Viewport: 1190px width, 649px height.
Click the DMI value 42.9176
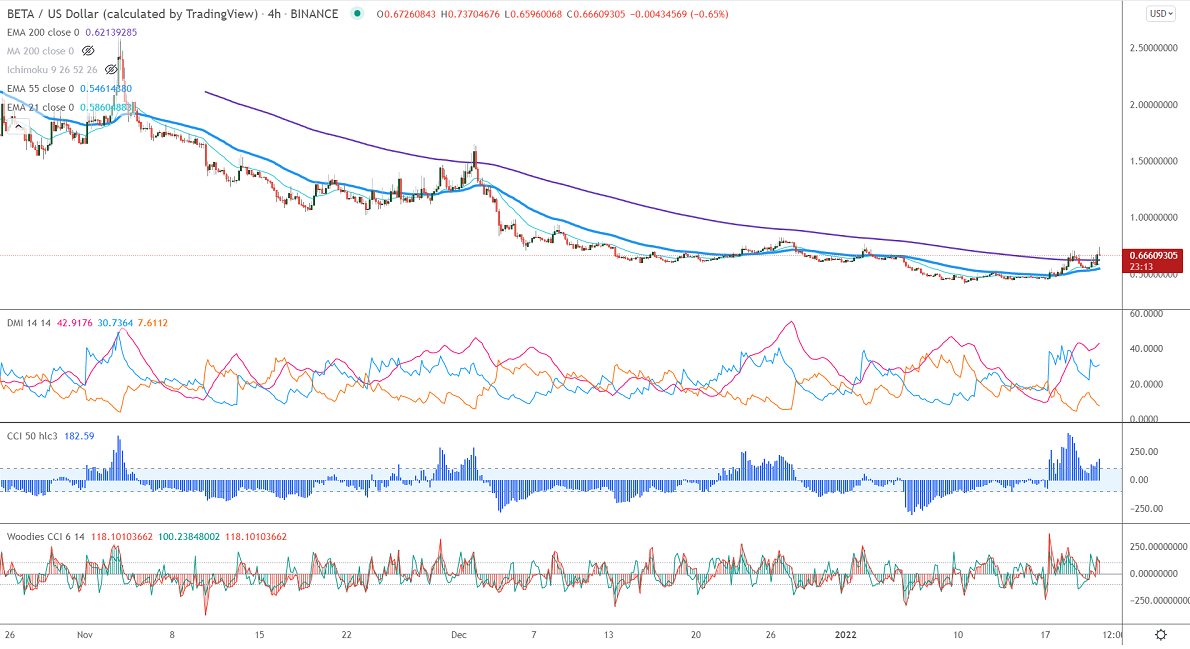click(x=74, y=323)
